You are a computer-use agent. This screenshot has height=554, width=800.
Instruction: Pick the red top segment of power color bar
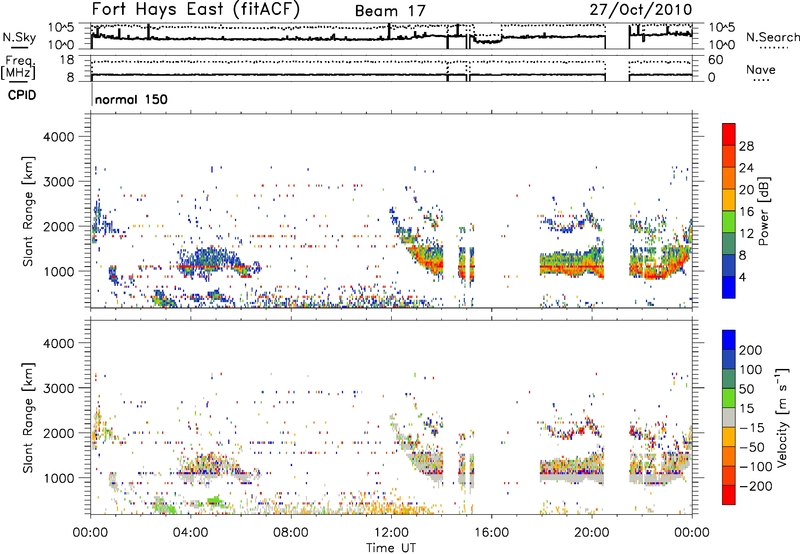729,135
